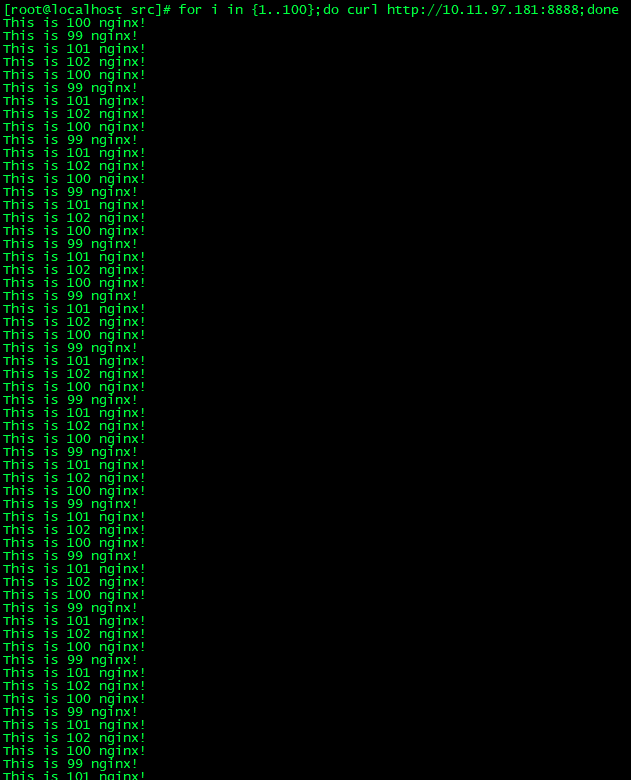The height and width of the screenshot is (780, 631).
Task: Select the first This is 101 nginx! line
Action: (x=74, y=49)
